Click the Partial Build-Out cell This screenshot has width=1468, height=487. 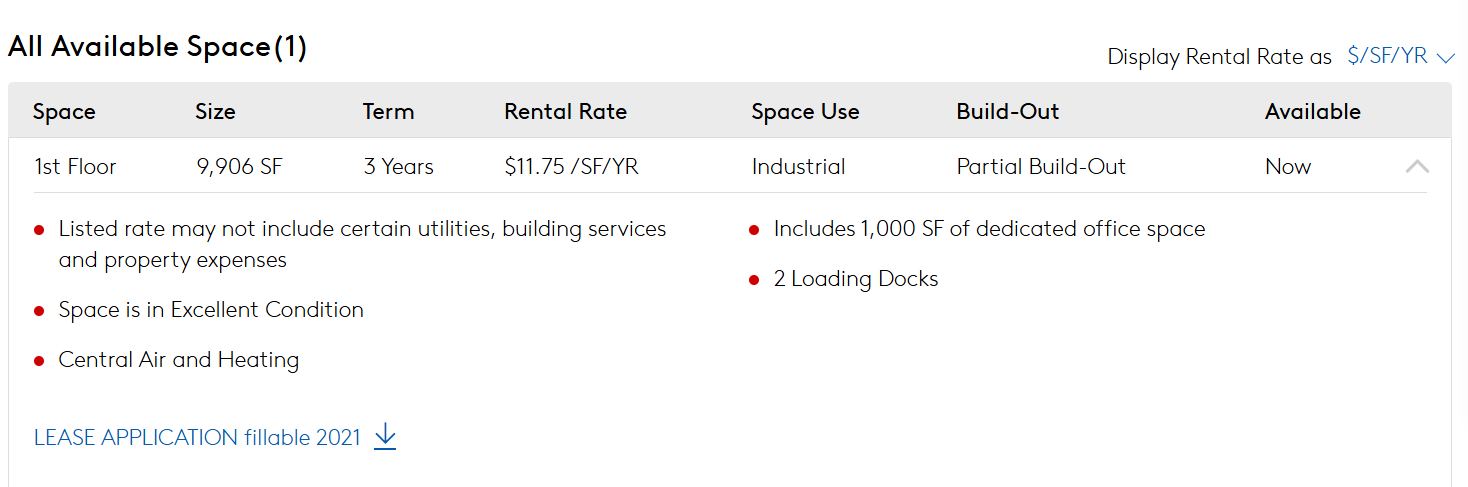(x=1041, y=167)
